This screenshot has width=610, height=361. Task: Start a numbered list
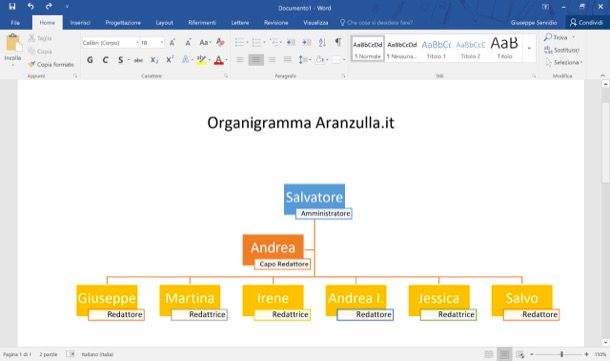pos(256,42)
